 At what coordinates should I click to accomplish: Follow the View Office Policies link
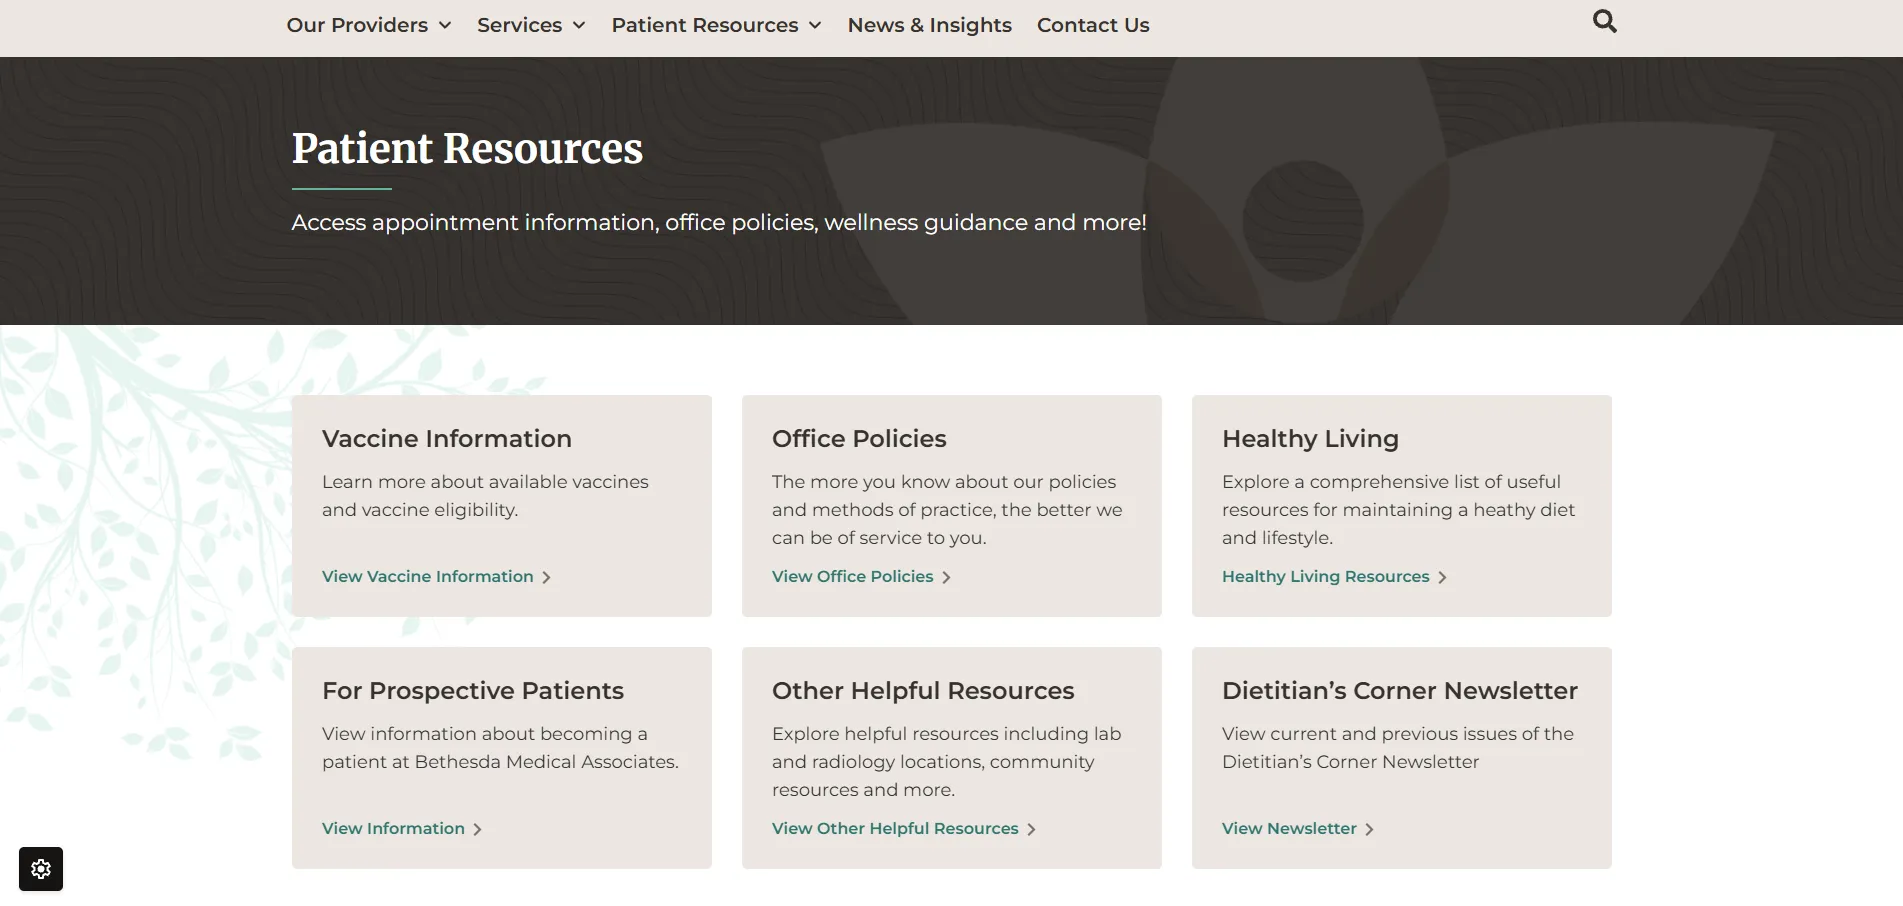[852, 576]
